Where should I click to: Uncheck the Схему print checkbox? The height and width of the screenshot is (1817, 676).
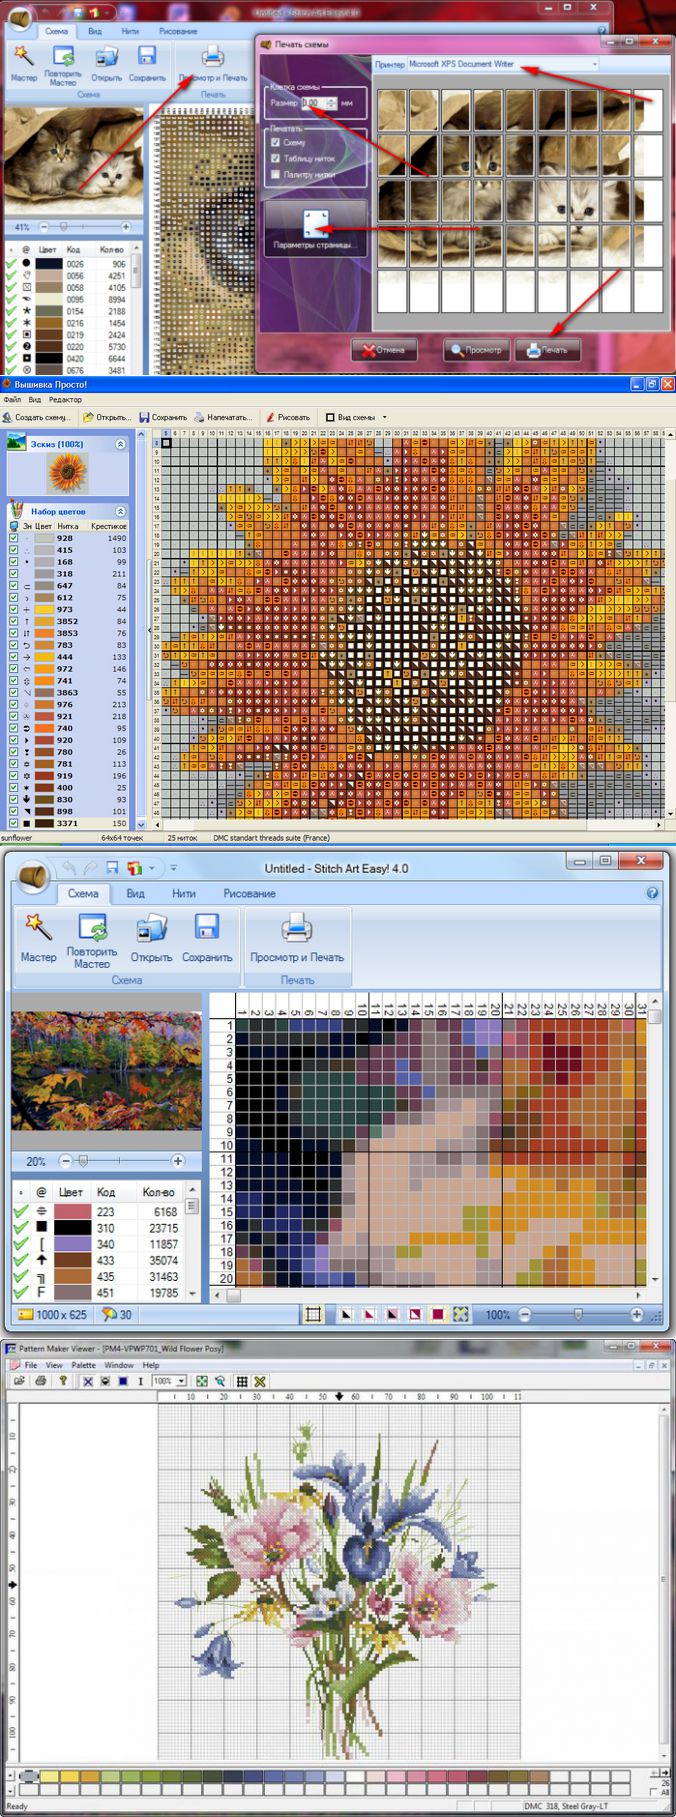(x=276, y=143)
